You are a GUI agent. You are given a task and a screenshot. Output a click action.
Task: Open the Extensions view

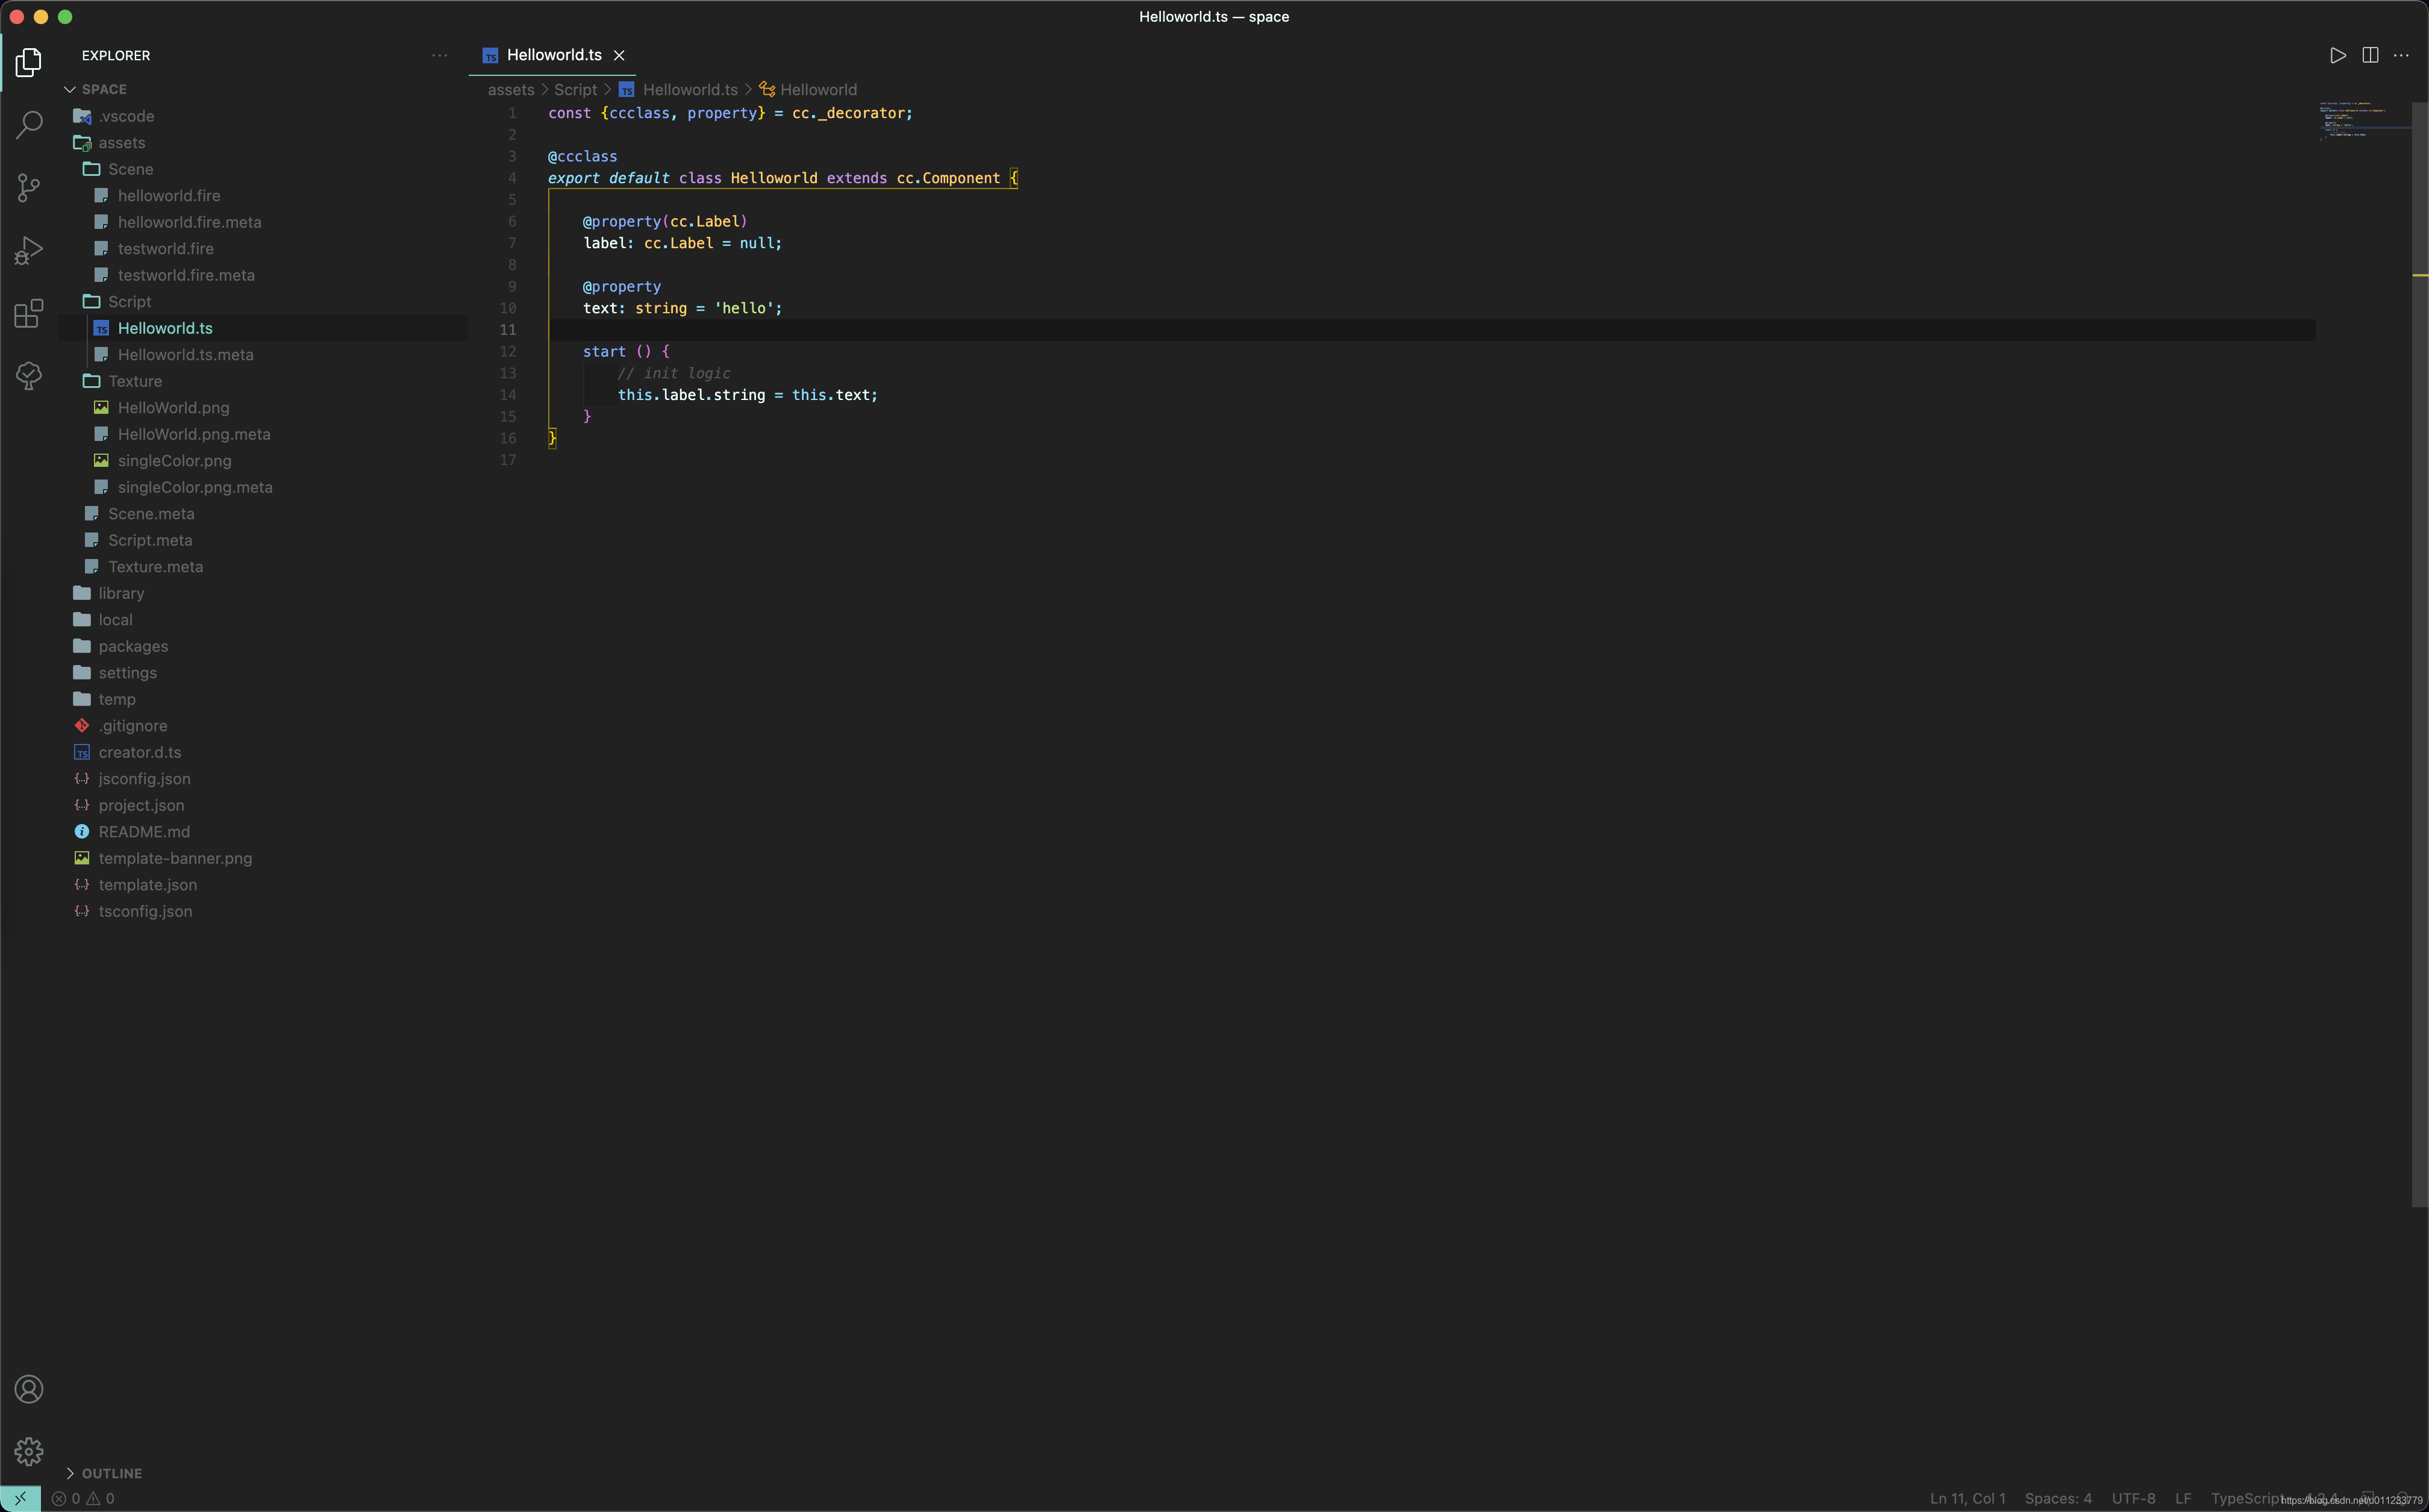tap(29, 313)
